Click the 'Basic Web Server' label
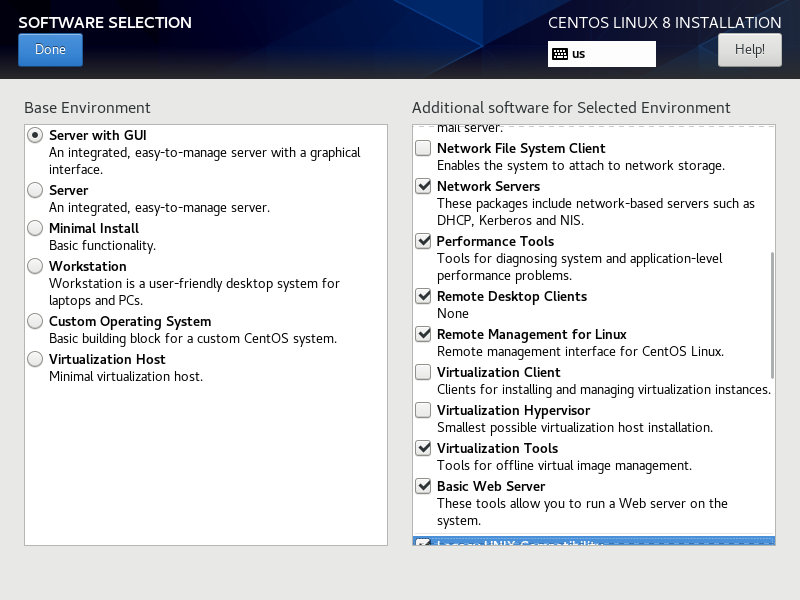Screen dimensions: 800x600 click(x=491, y=486)
